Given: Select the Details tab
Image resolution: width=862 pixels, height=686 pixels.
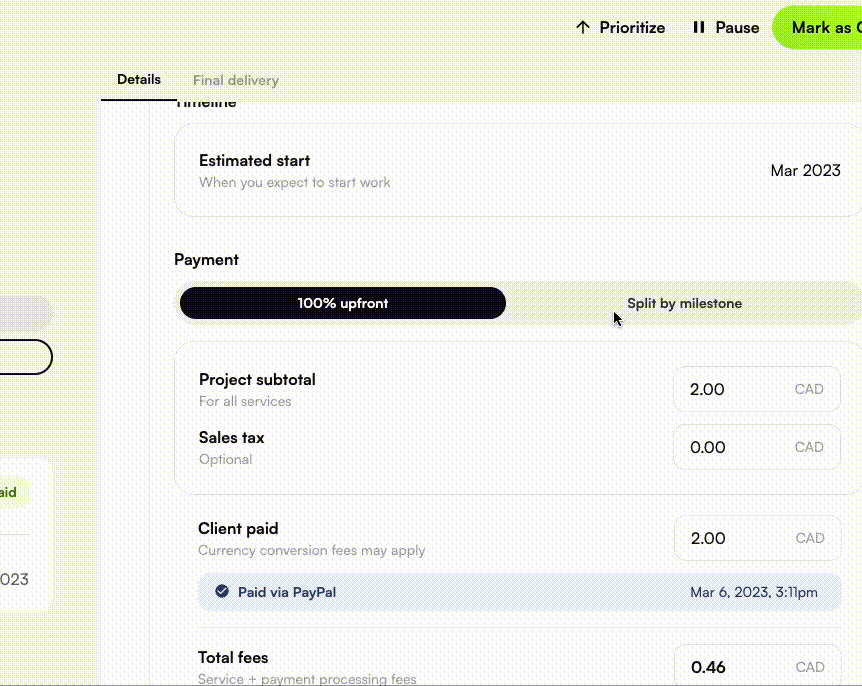Looking at the screenshot, I should tap(139, 79).
